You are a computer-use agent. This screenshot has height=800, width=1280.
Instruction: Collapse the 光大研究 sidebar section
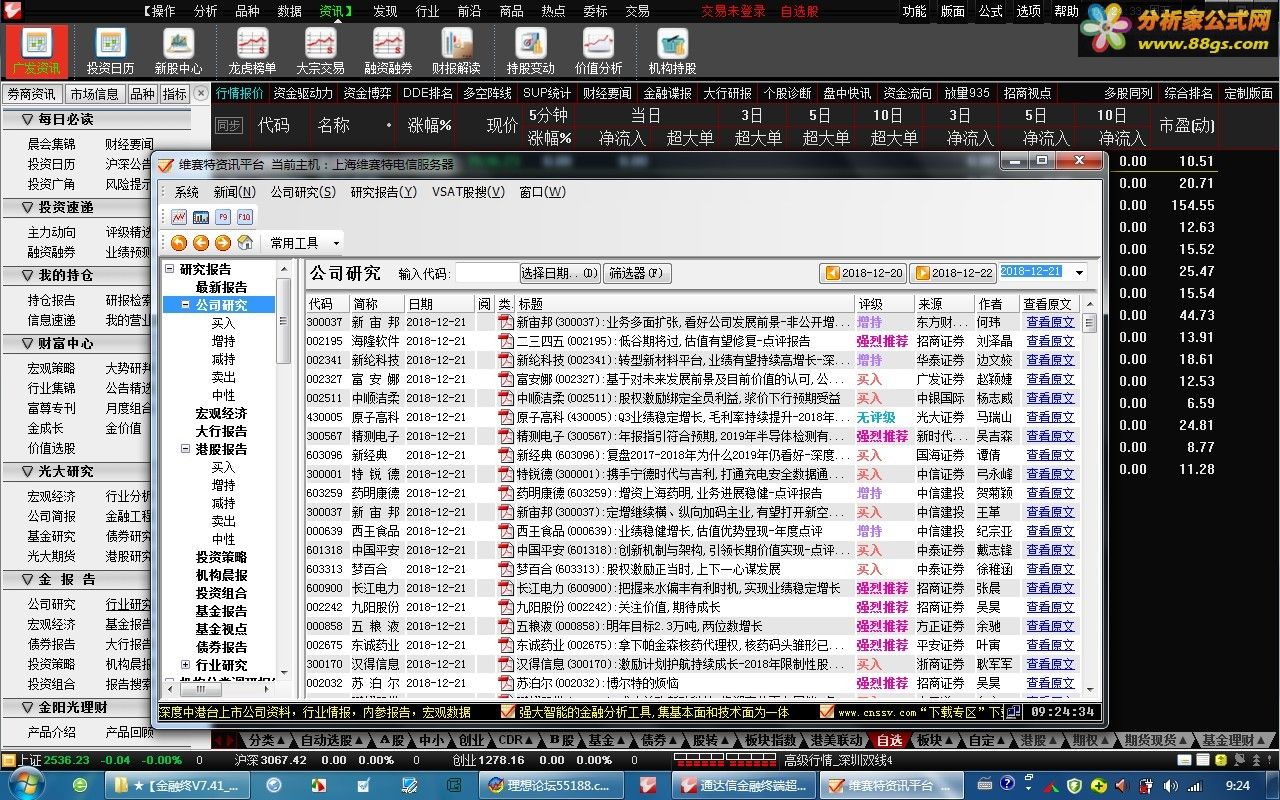point(26,471)
